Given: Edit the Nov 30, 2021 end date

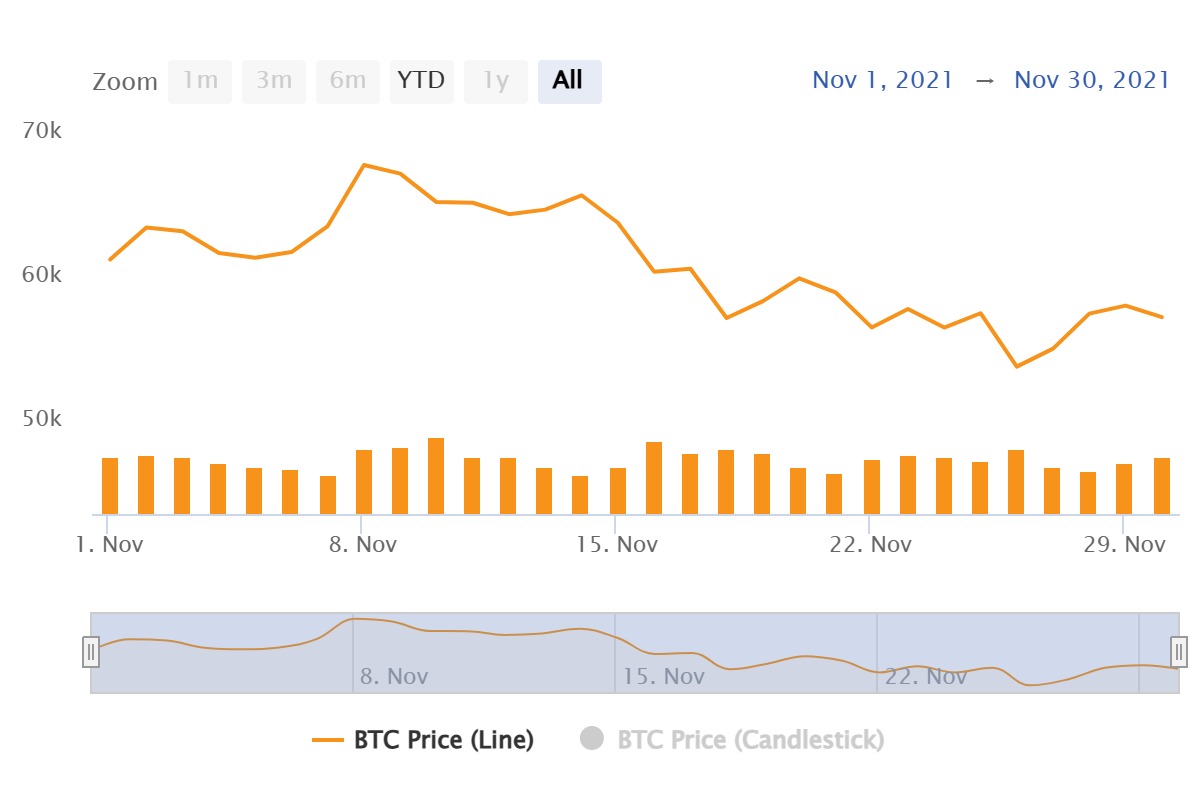Looking at the screenshot, I should coord(1091,81).
